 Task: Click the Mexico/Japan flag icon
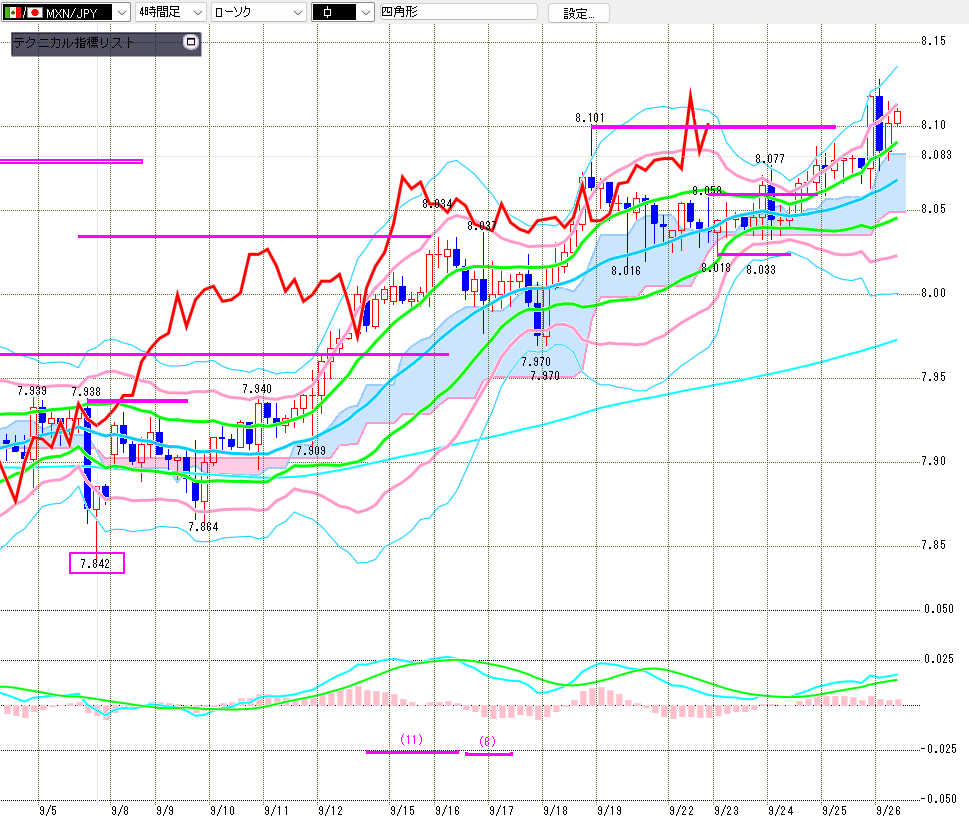[22, 13]
